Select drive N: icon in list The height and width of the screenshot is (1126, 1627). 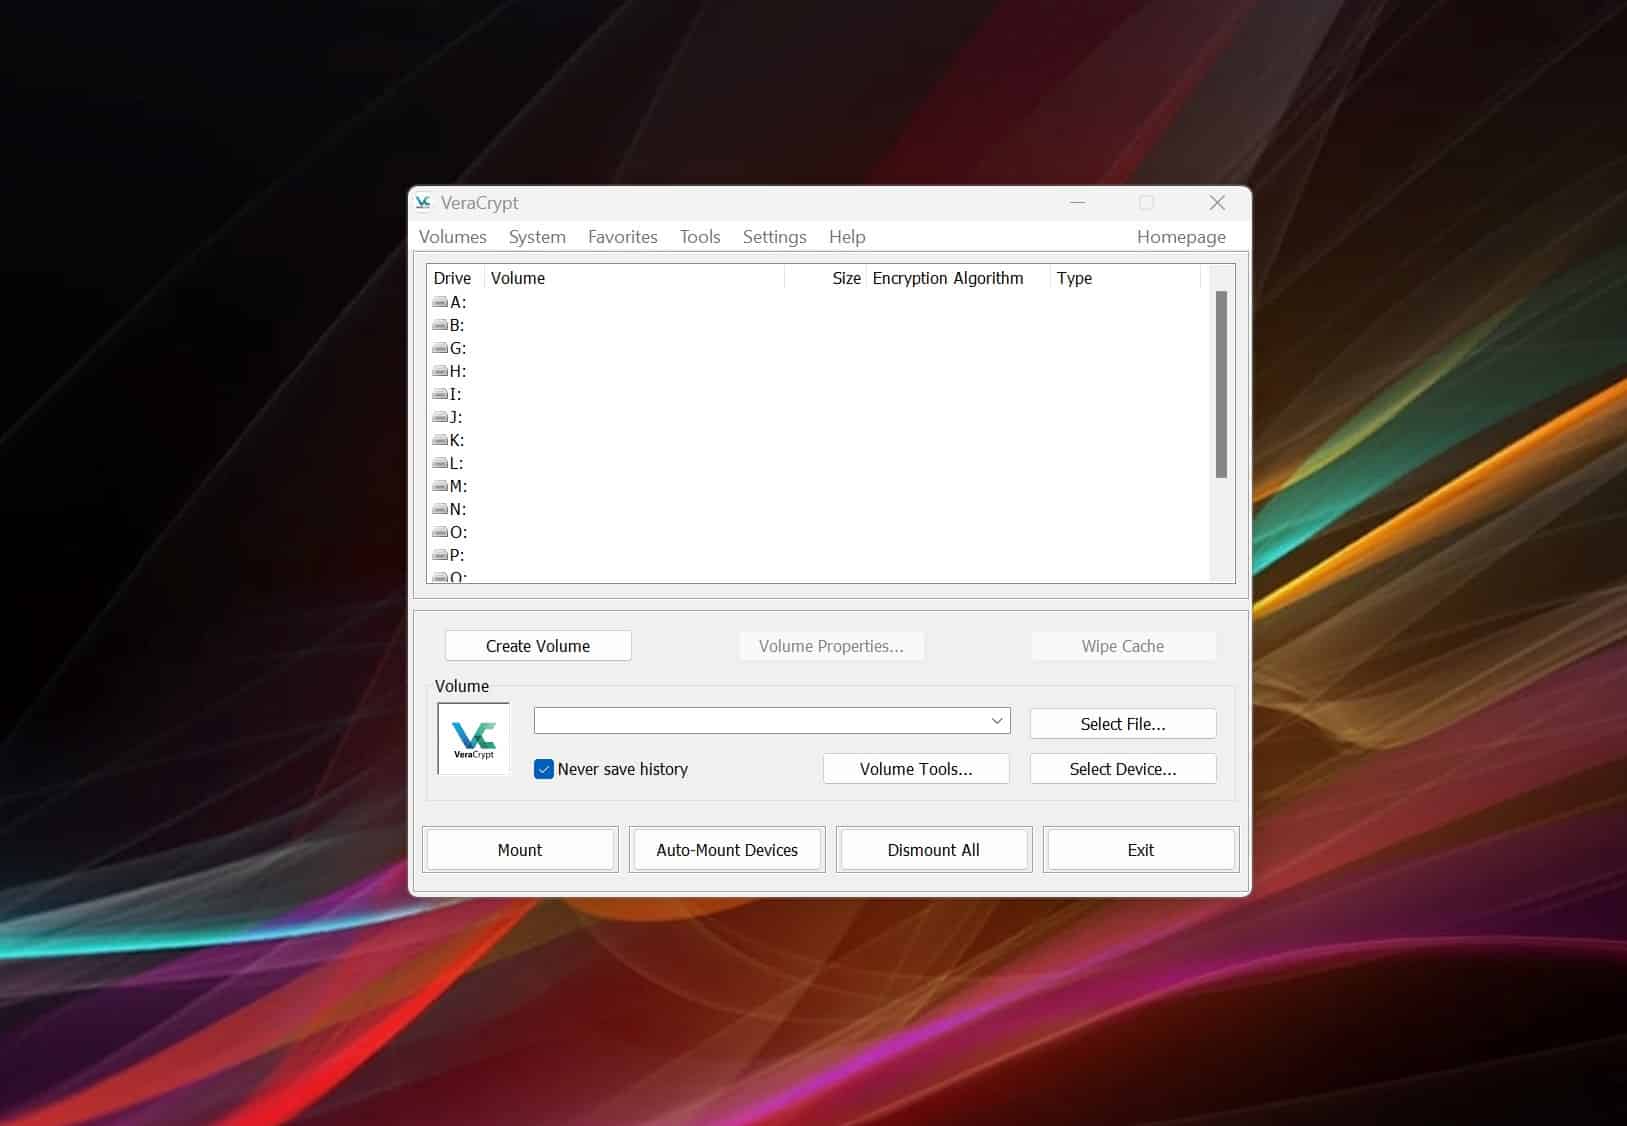pos(440,509)
